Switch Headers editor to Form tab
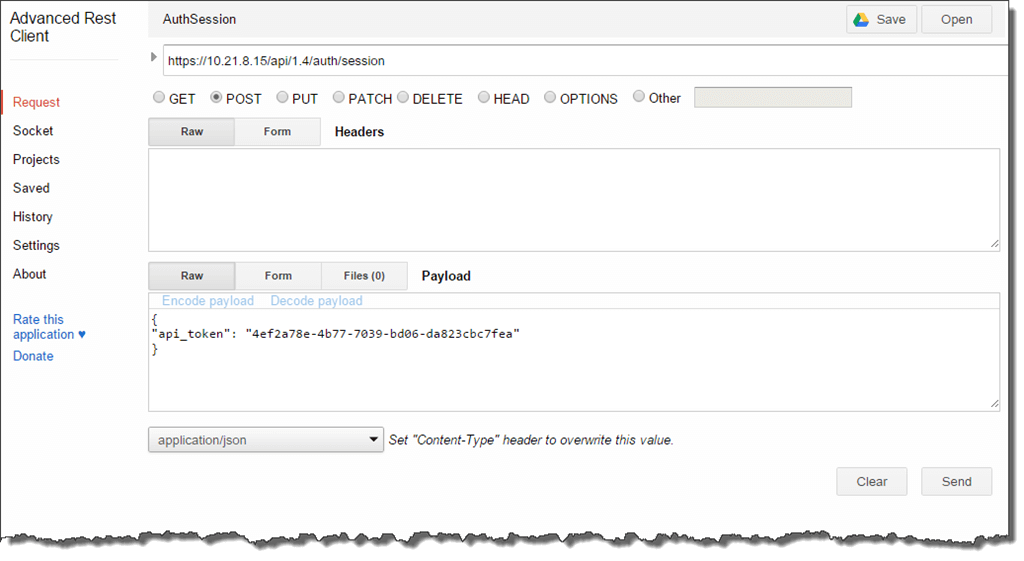 pyautogui.click(x=278, y=131)
